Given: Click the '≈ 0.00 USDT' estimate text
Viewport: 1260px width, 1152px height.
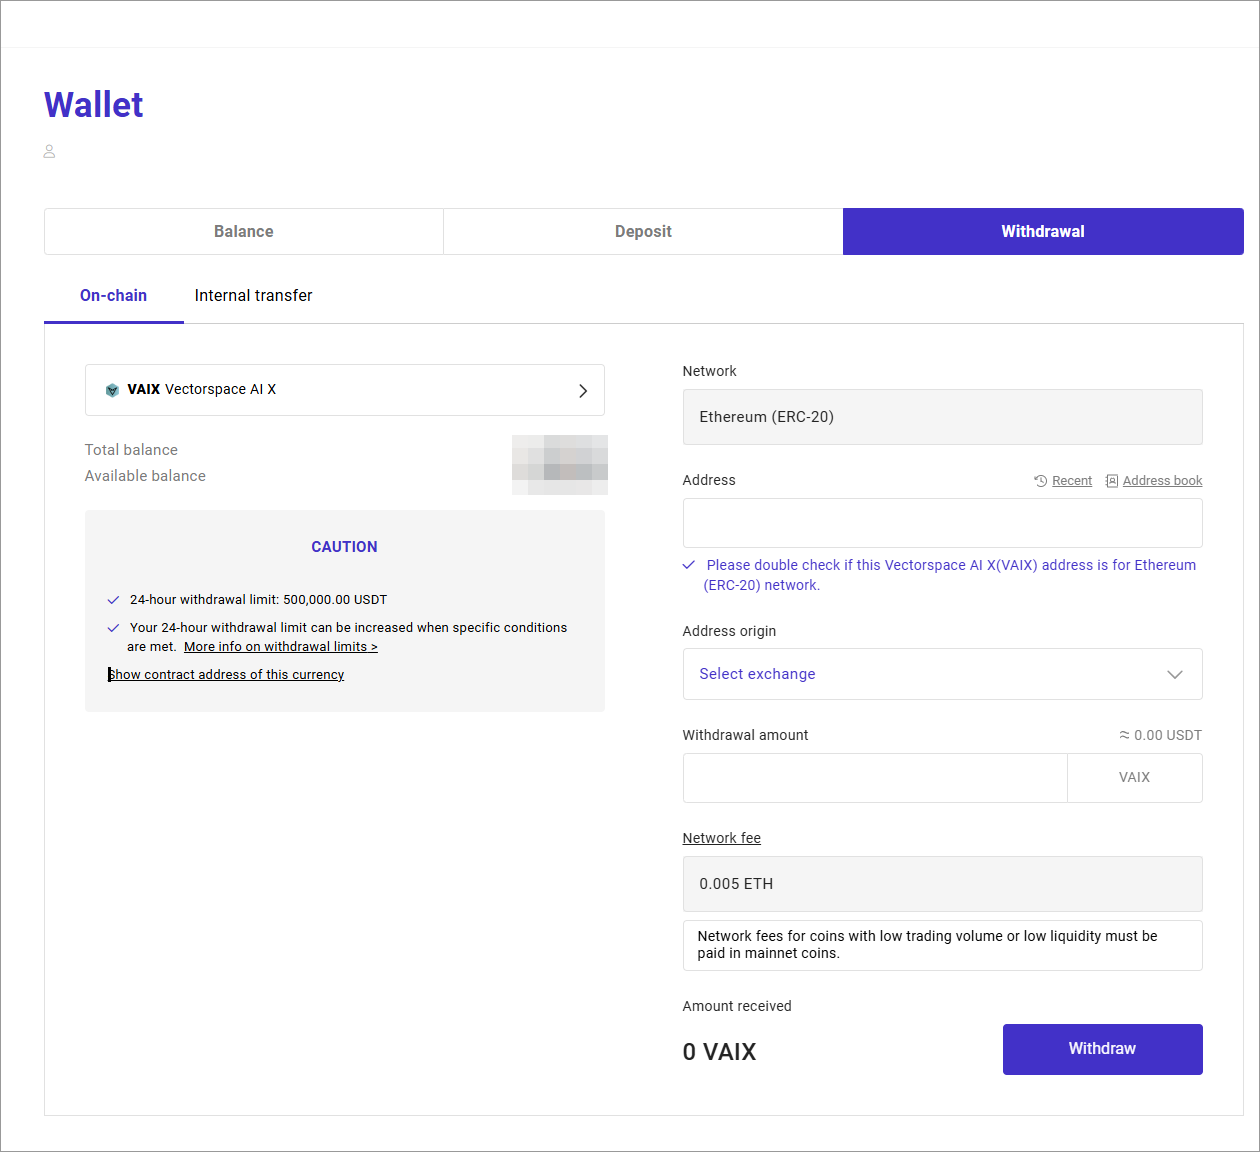Looking at the screenshot, I should (1160, 735).
